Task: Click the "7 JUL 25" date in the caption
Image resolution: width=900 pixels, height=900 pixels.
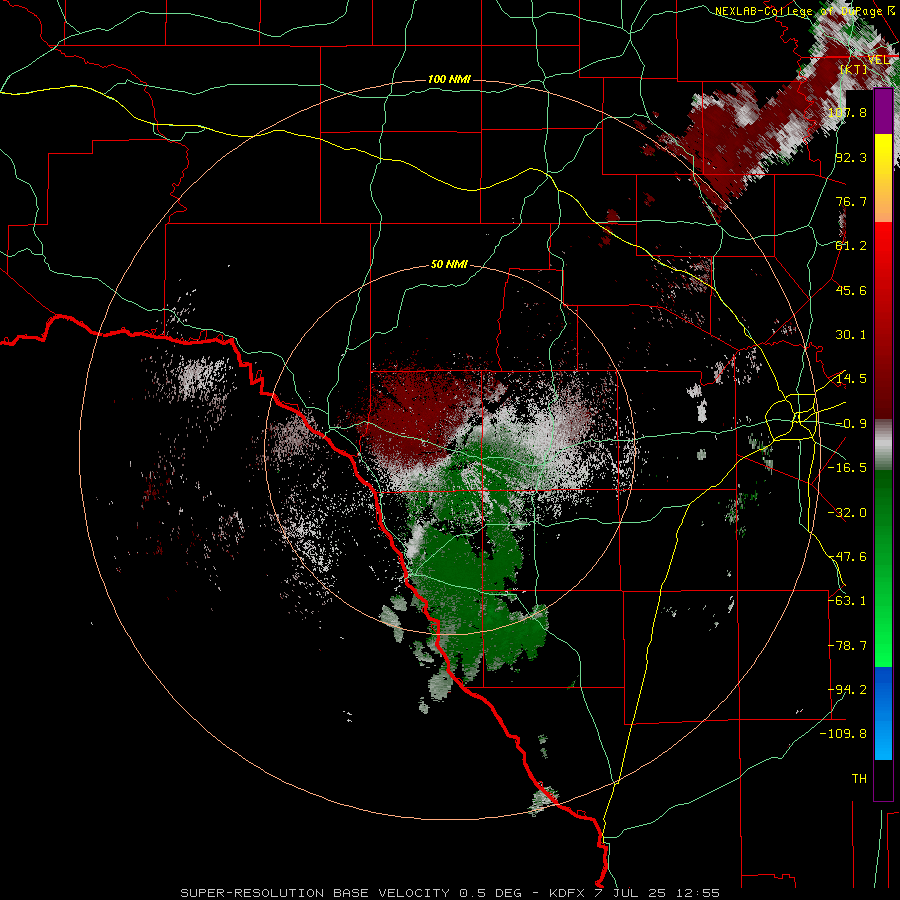Action: 632,893
